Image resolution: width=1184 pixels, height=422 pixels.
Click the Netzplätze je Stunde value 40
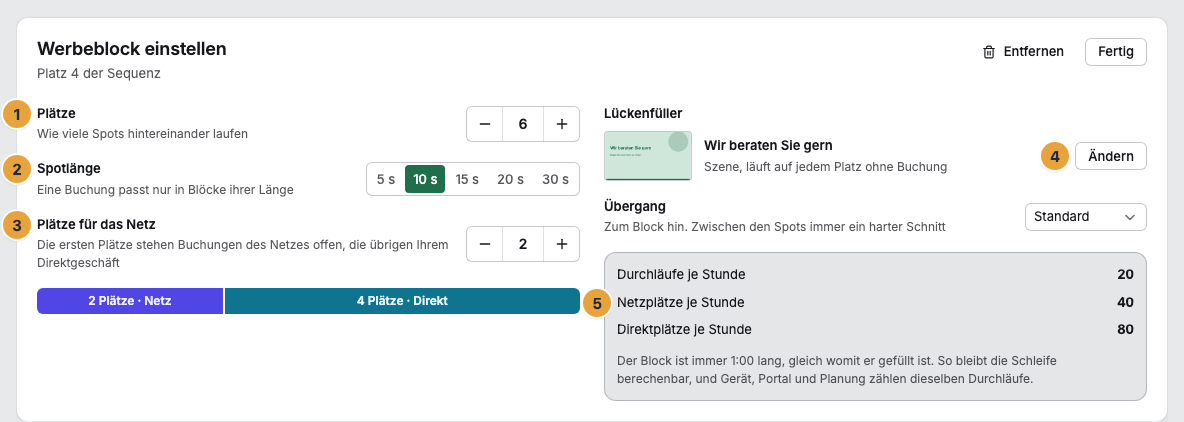tap(1125, 302)
